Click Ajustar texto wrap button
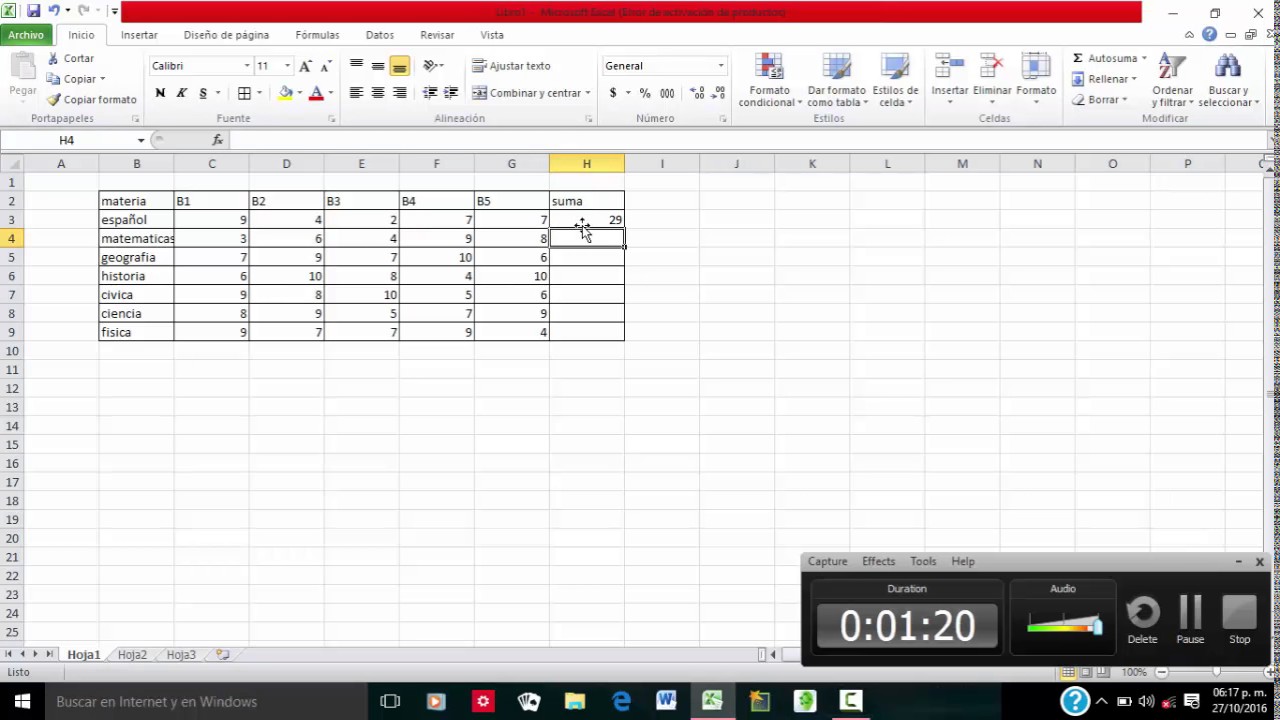The height and width of the screenshot is (720, 1280). (512, 66)
